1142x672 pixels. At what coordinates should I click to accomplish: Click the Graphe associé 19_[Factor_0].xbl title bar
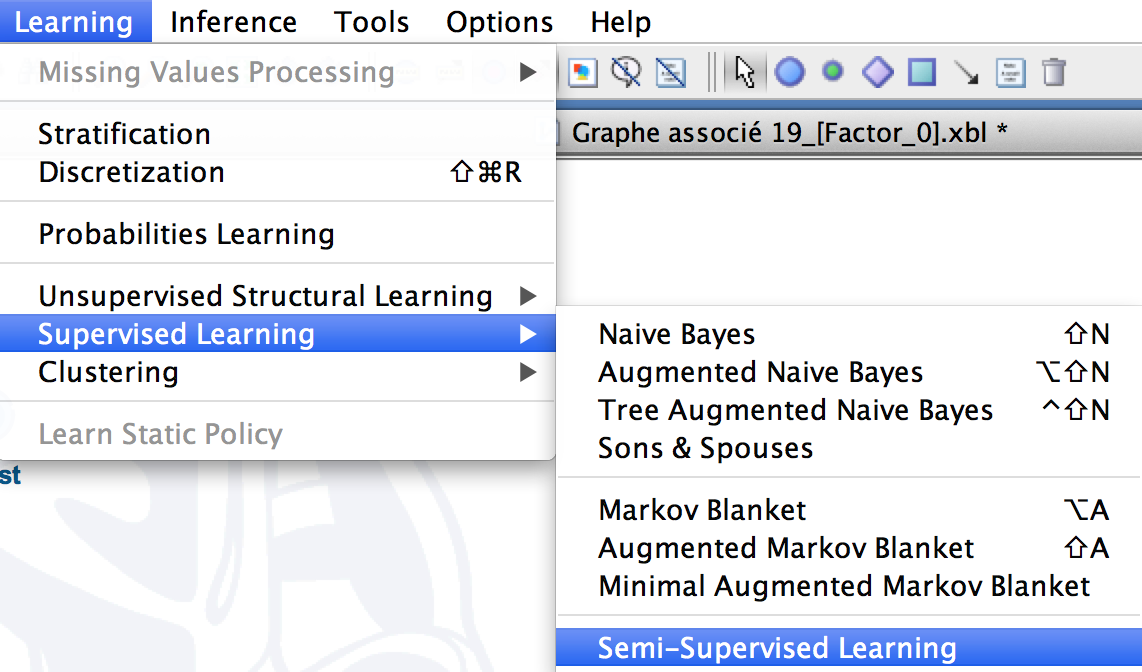(x=848, y=133)
